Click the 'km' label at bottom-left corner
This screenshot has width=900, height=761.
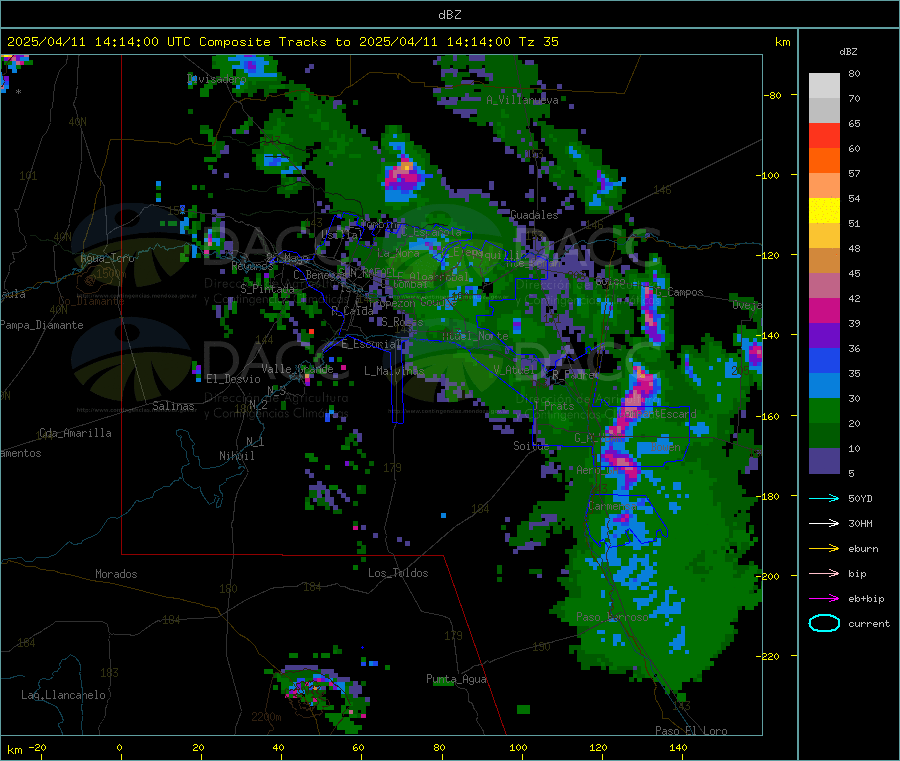(15, 750)
